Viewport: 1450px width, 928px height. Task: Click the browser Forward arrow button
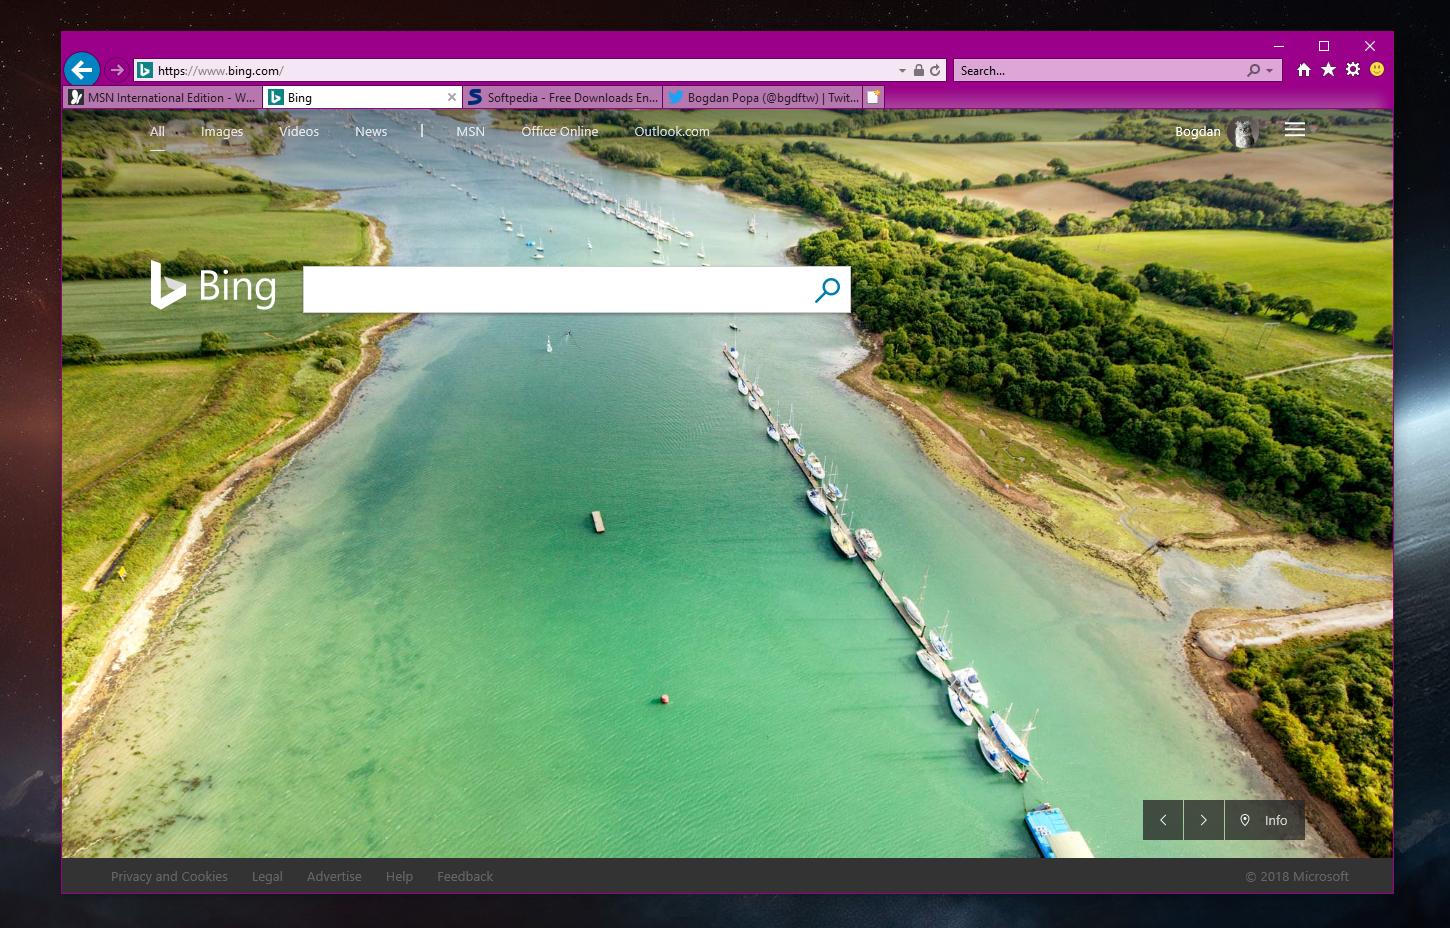117,70
